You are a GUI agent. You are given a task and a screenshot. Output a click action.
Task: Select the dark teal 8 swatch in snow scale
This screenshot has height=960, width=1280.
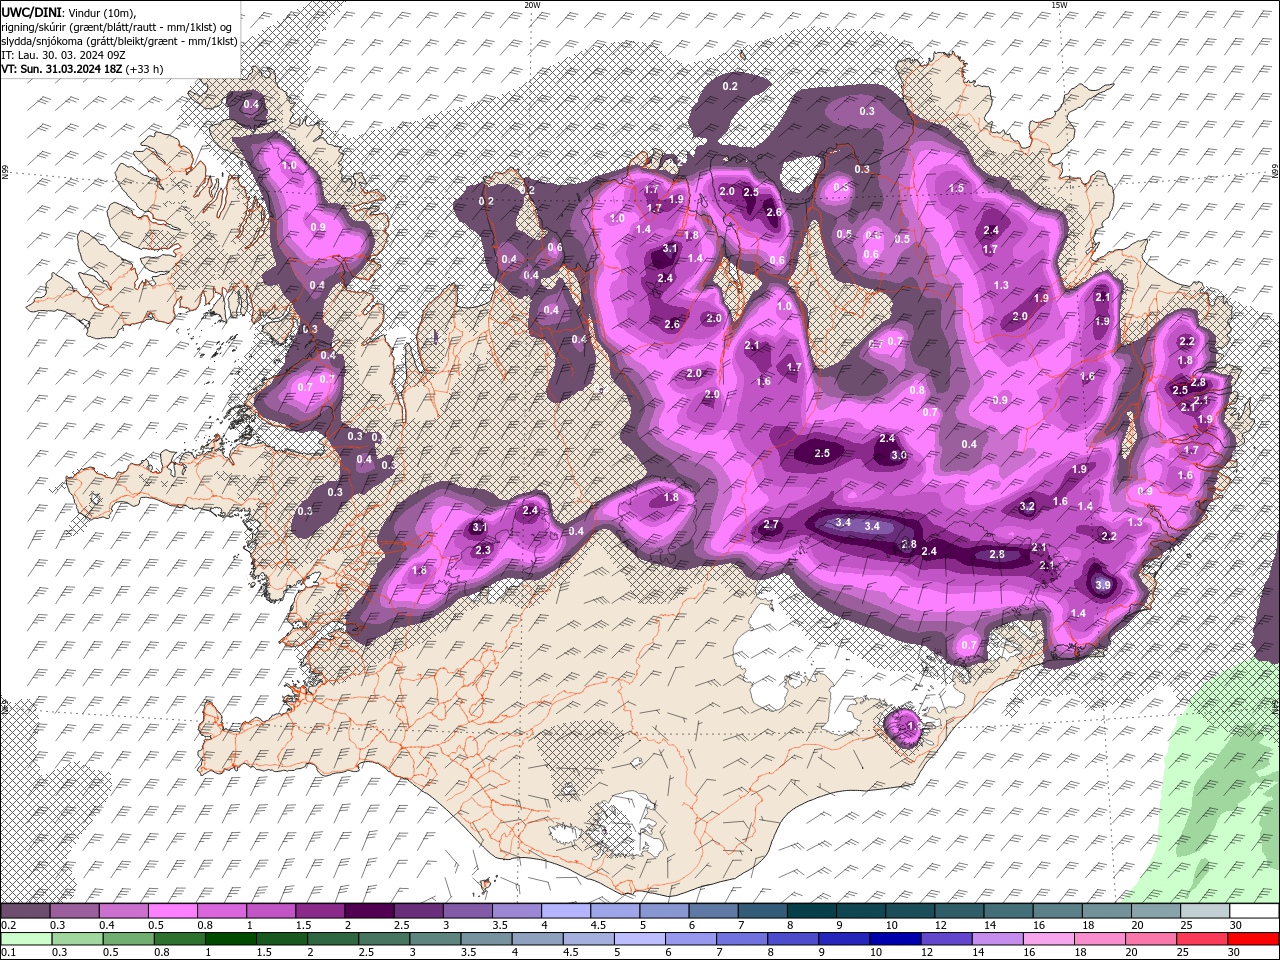(812, 911)
